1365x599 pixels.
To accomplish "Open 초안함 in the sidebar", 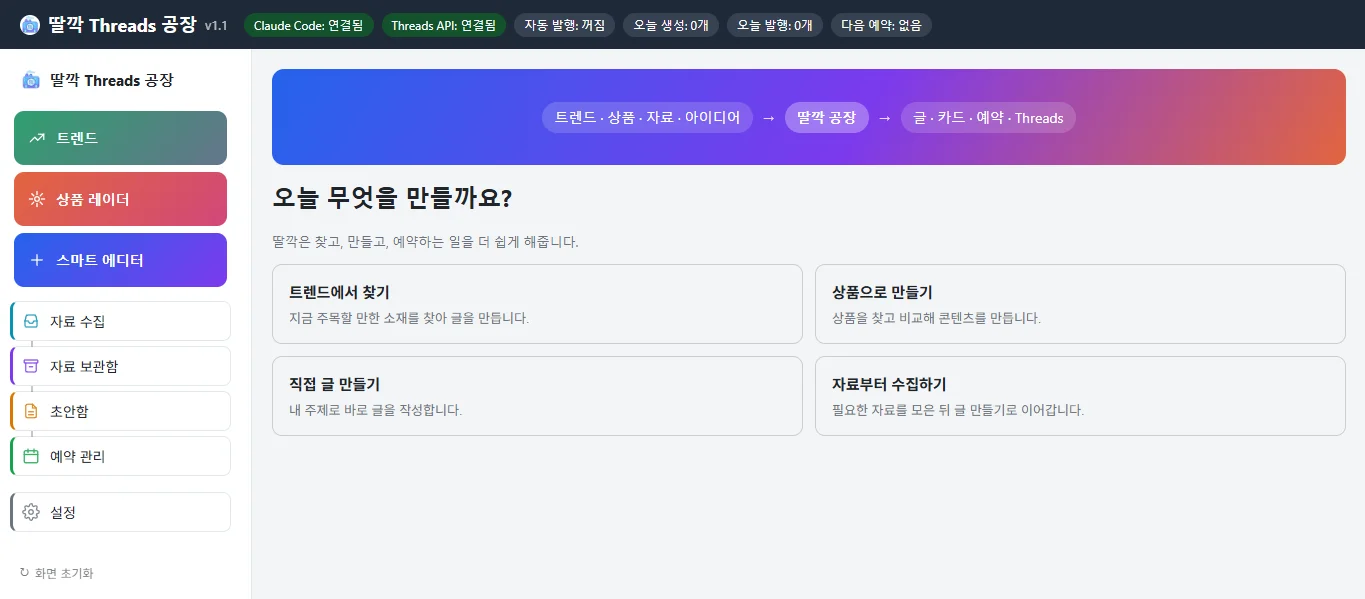I will coord(120,411).
